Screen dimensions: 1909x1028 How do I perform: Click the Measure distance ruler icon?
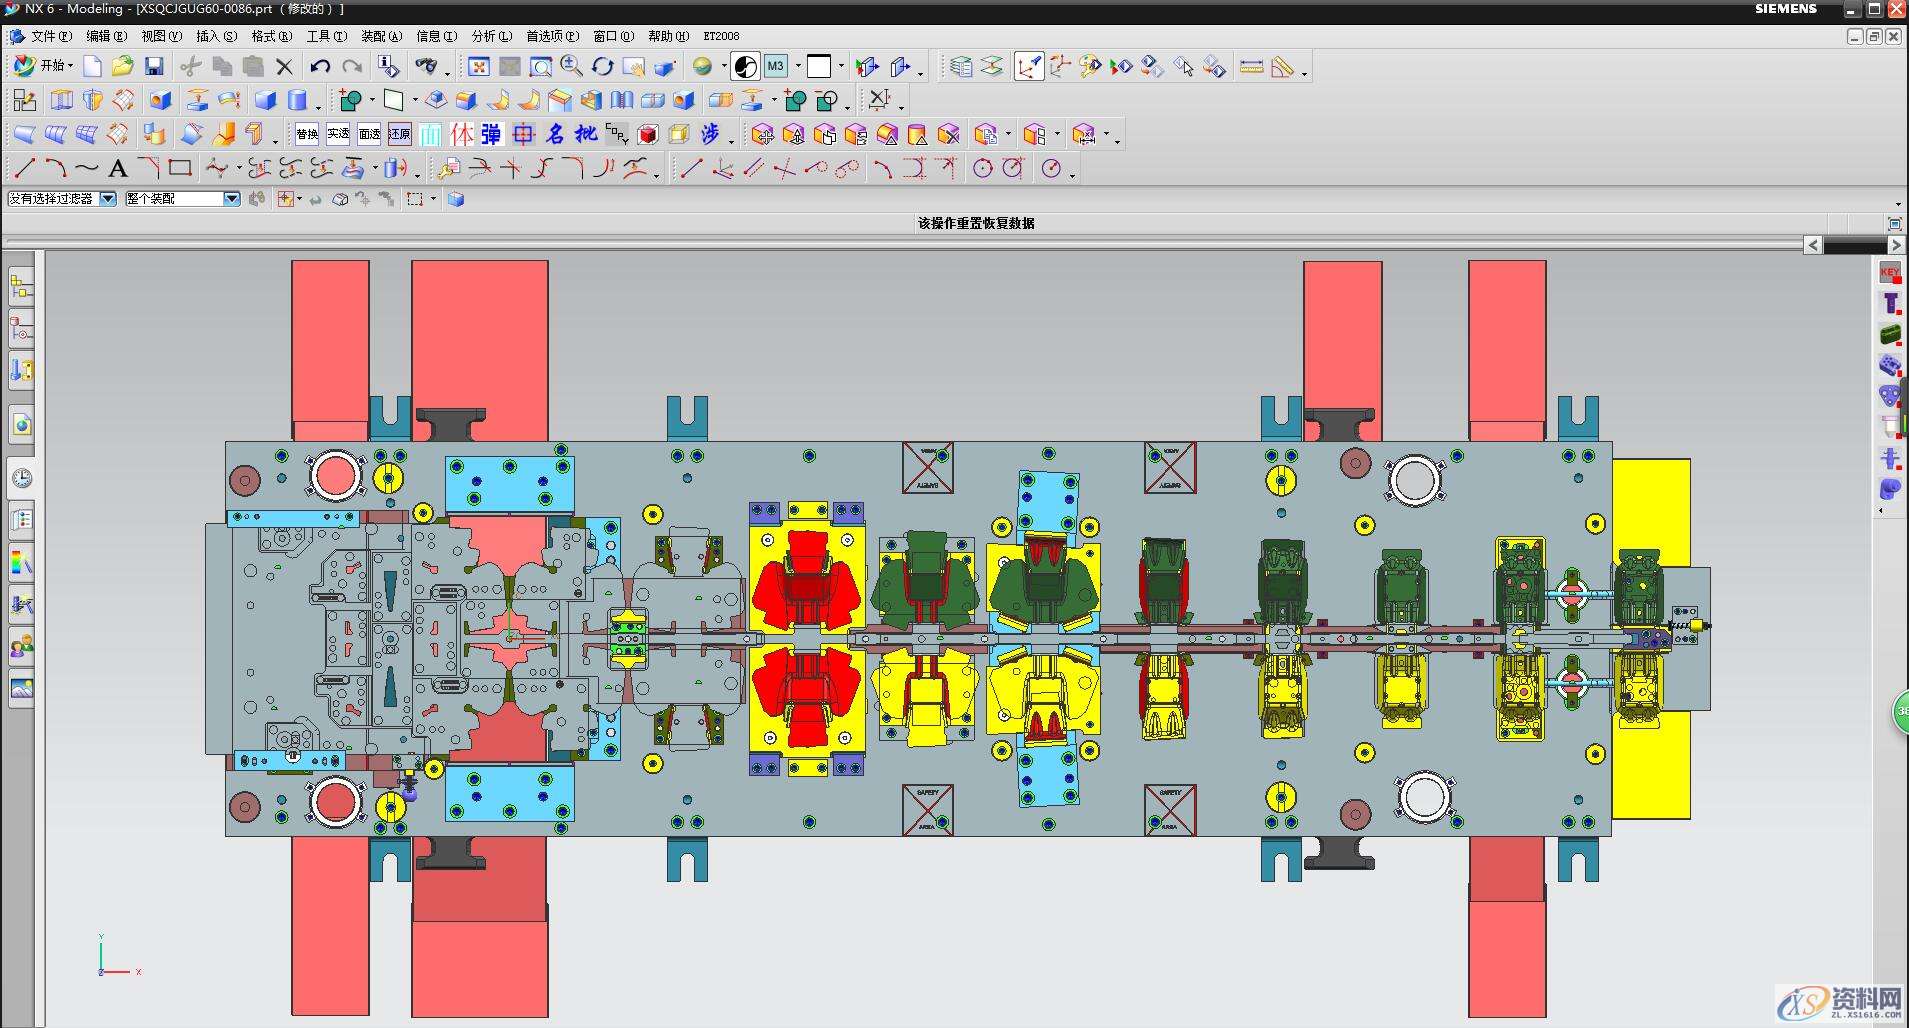coord(1251,67)
